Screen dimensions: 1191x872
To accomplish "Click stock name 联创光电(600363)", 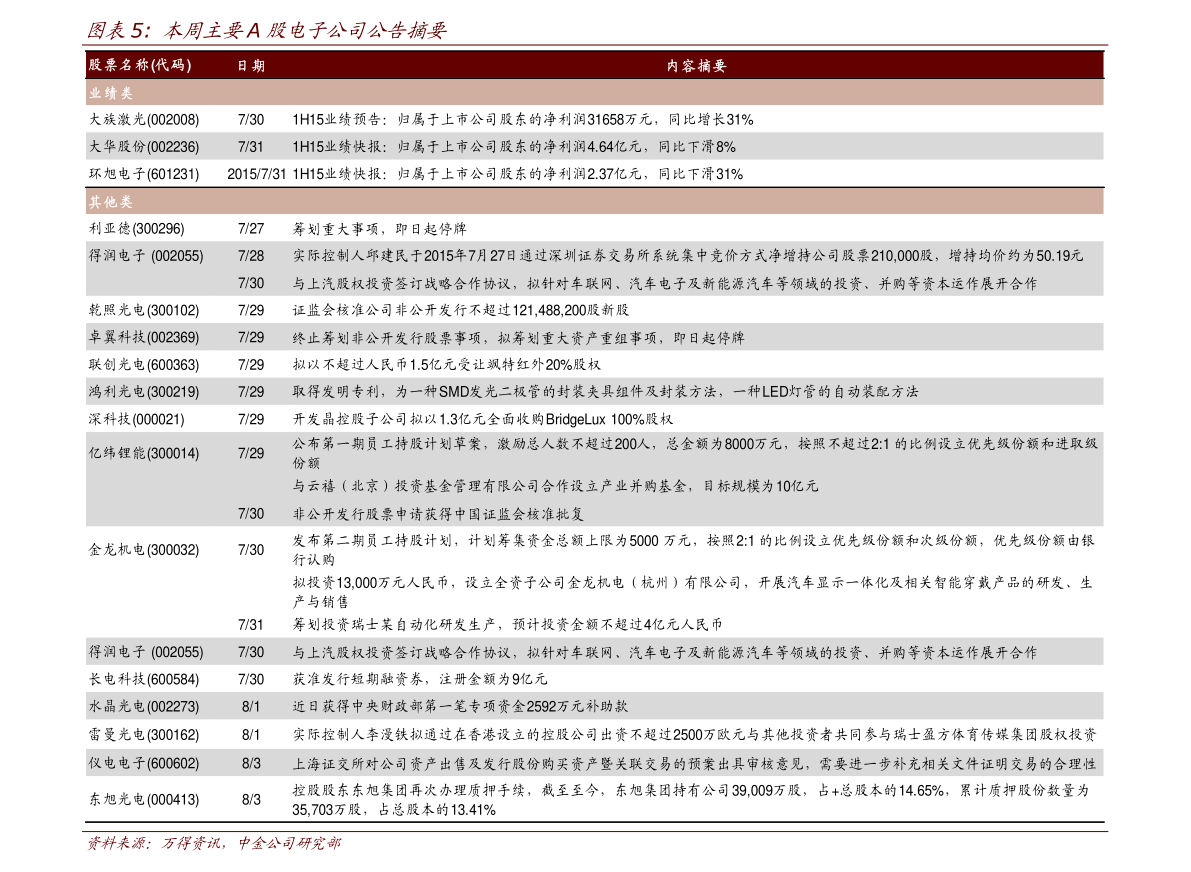I will 144,365.
